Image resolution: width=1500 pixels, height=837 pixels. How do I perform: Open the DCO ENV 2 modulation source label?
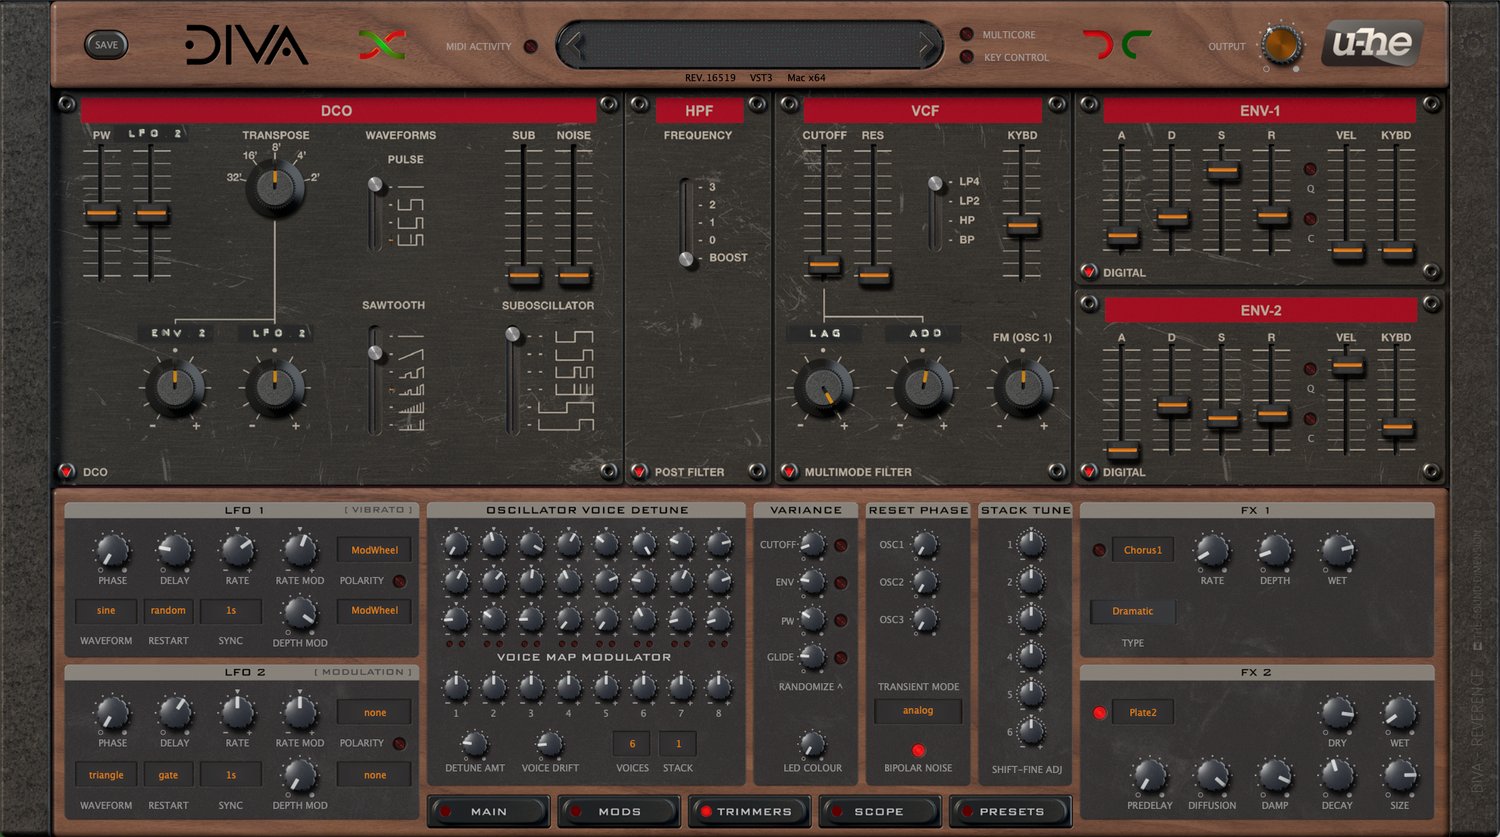176,334
